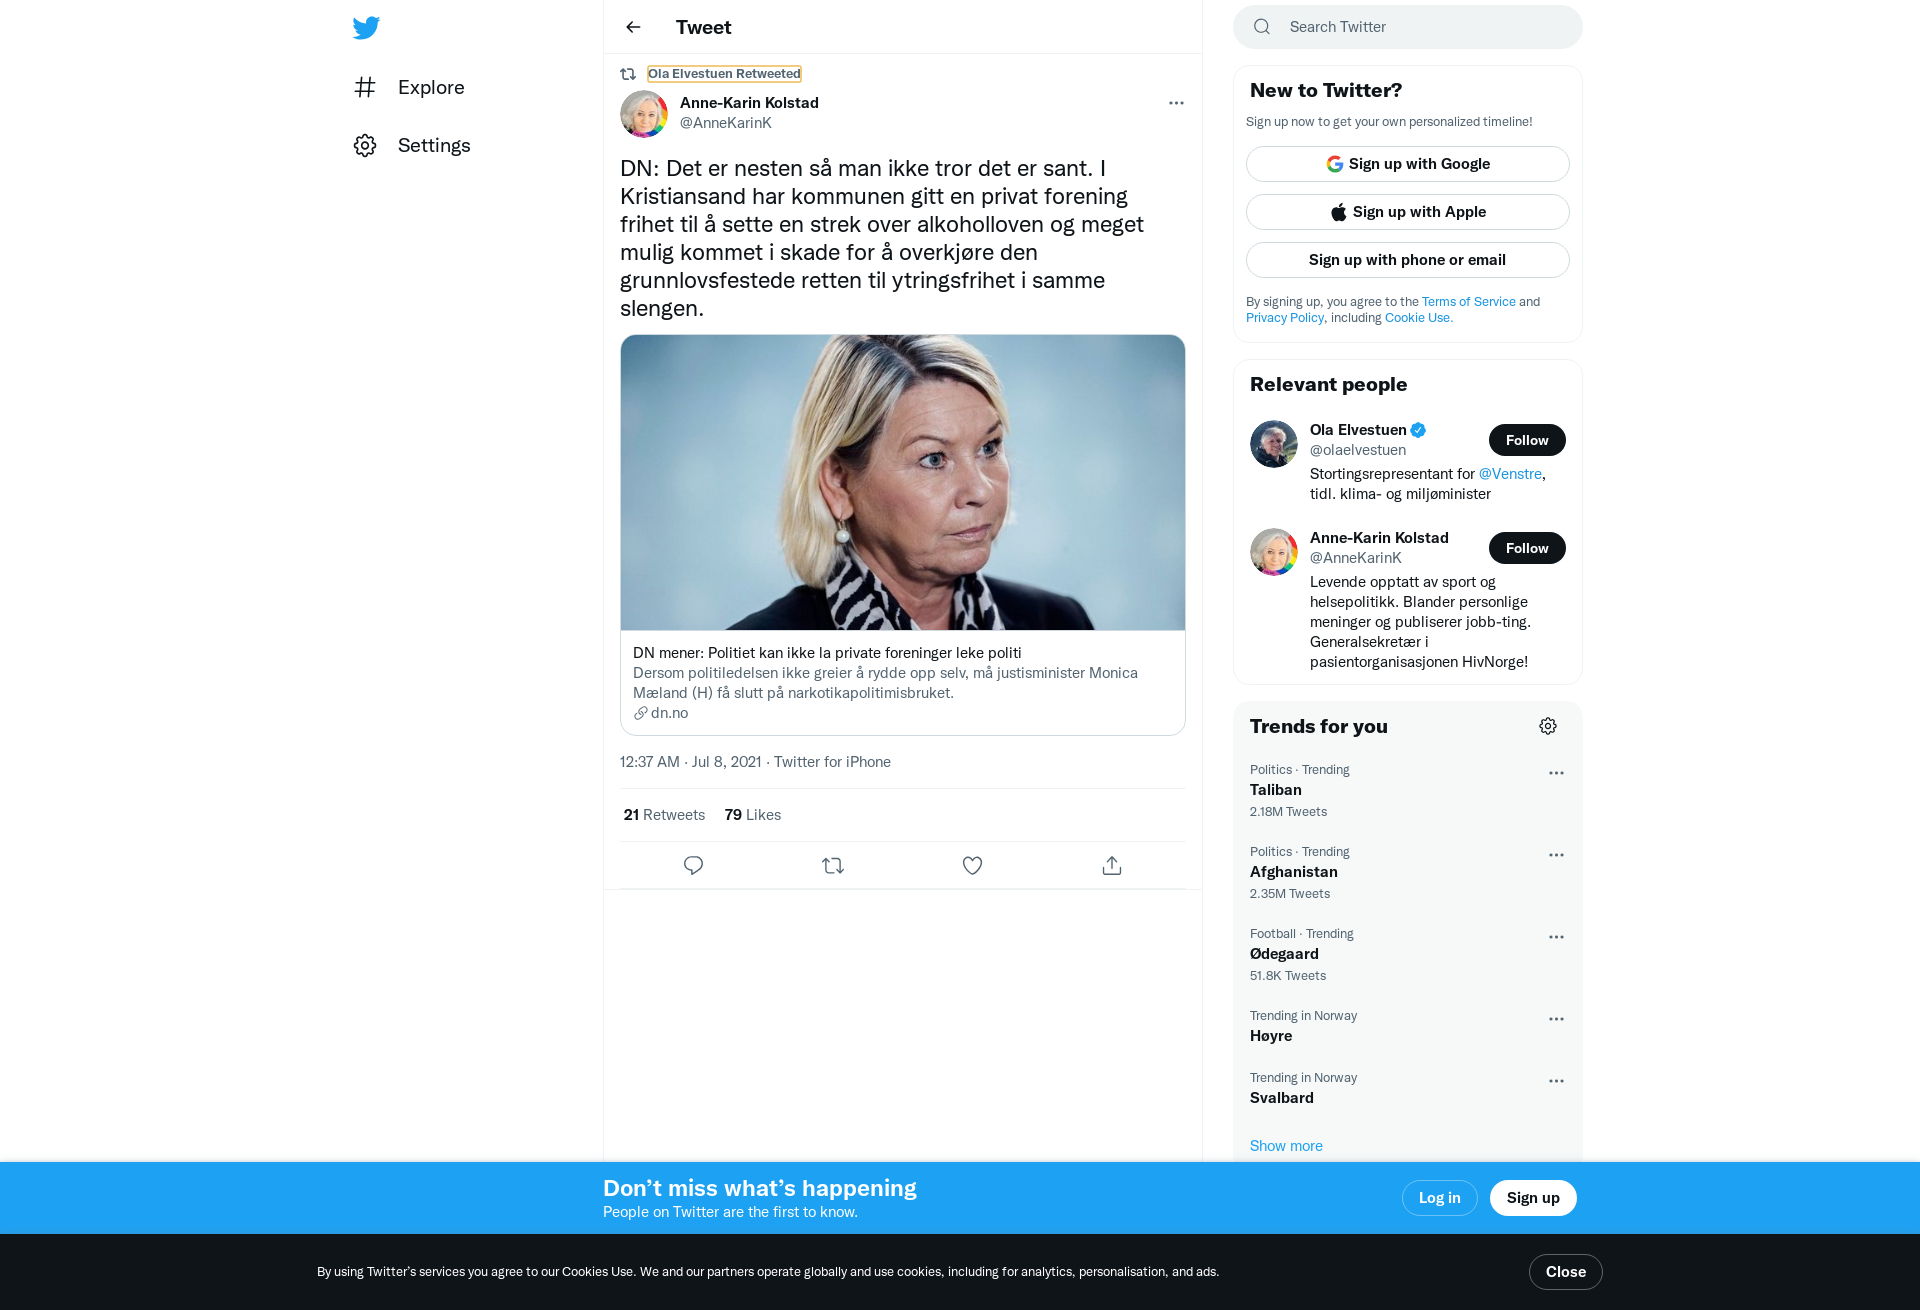Click Sign up with Google
The image size is (1920, 1310).
[1407, 164]
